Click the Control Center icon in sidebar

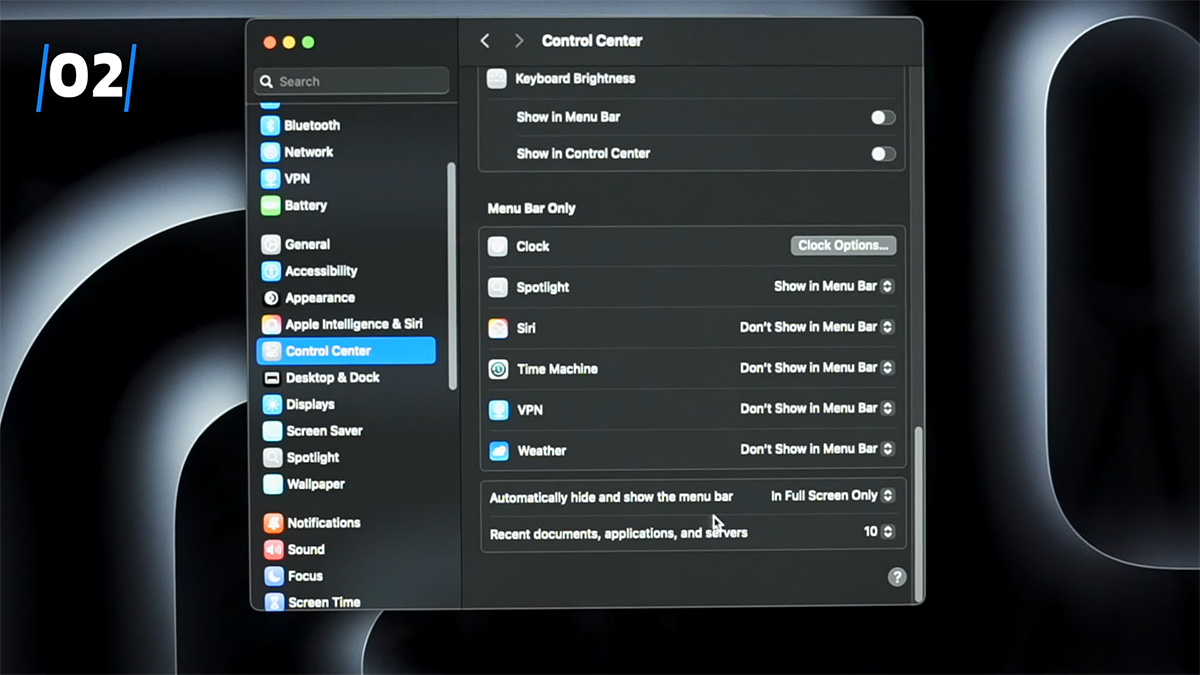point(271,351)
